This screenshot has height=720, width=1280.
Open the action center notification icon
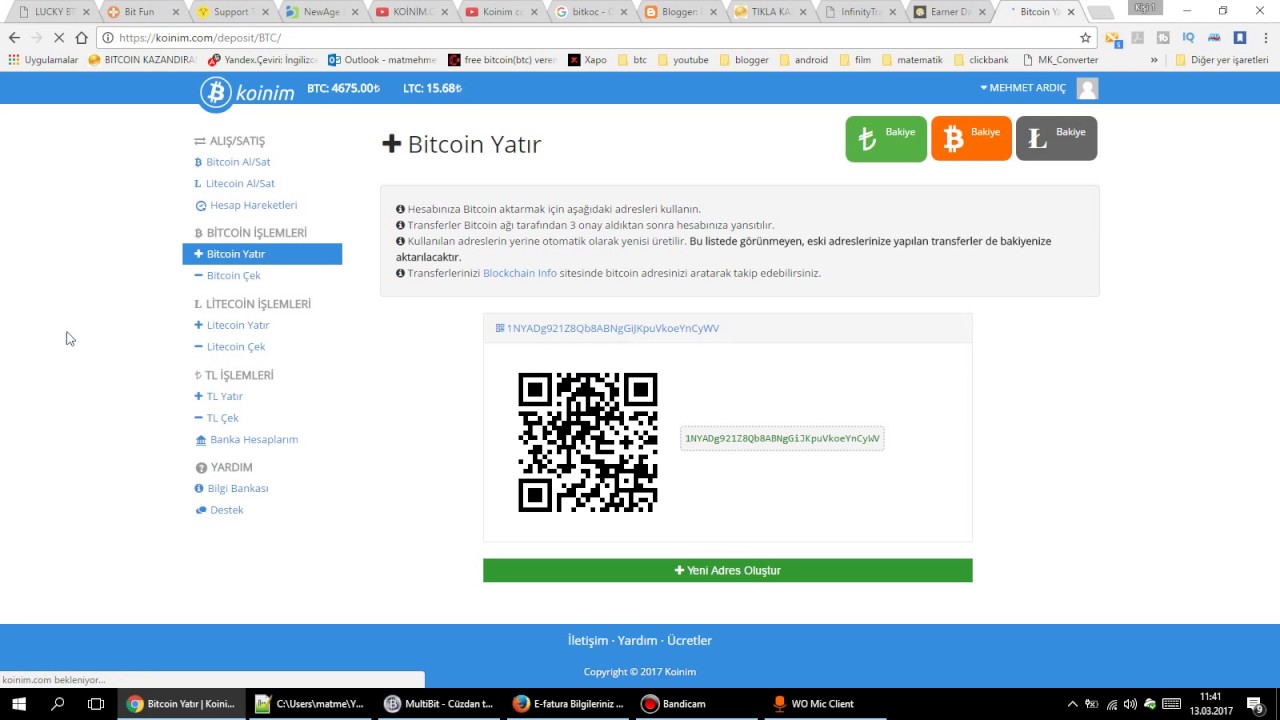1254,704
